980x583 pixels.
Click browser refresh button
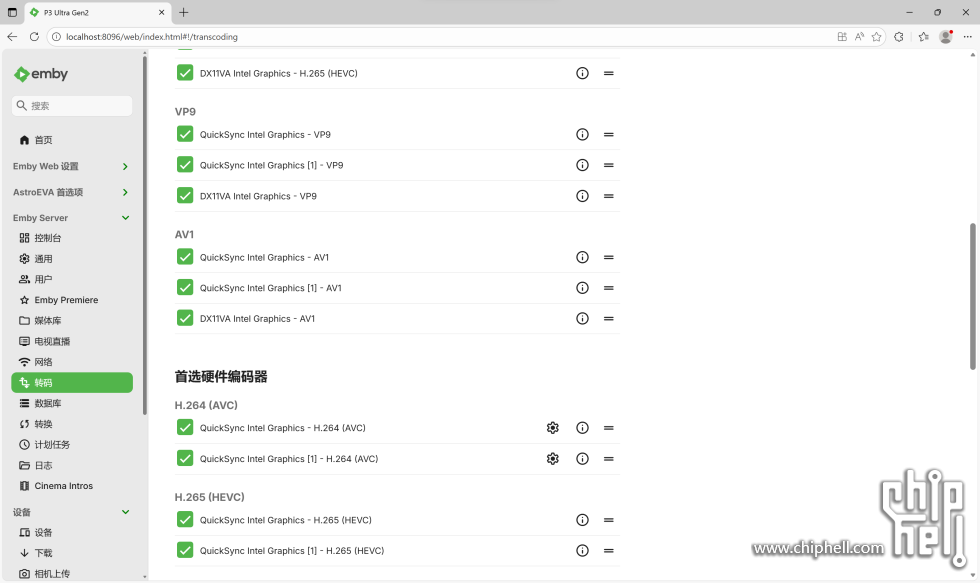pyautogui.click(x=34, y=37)
